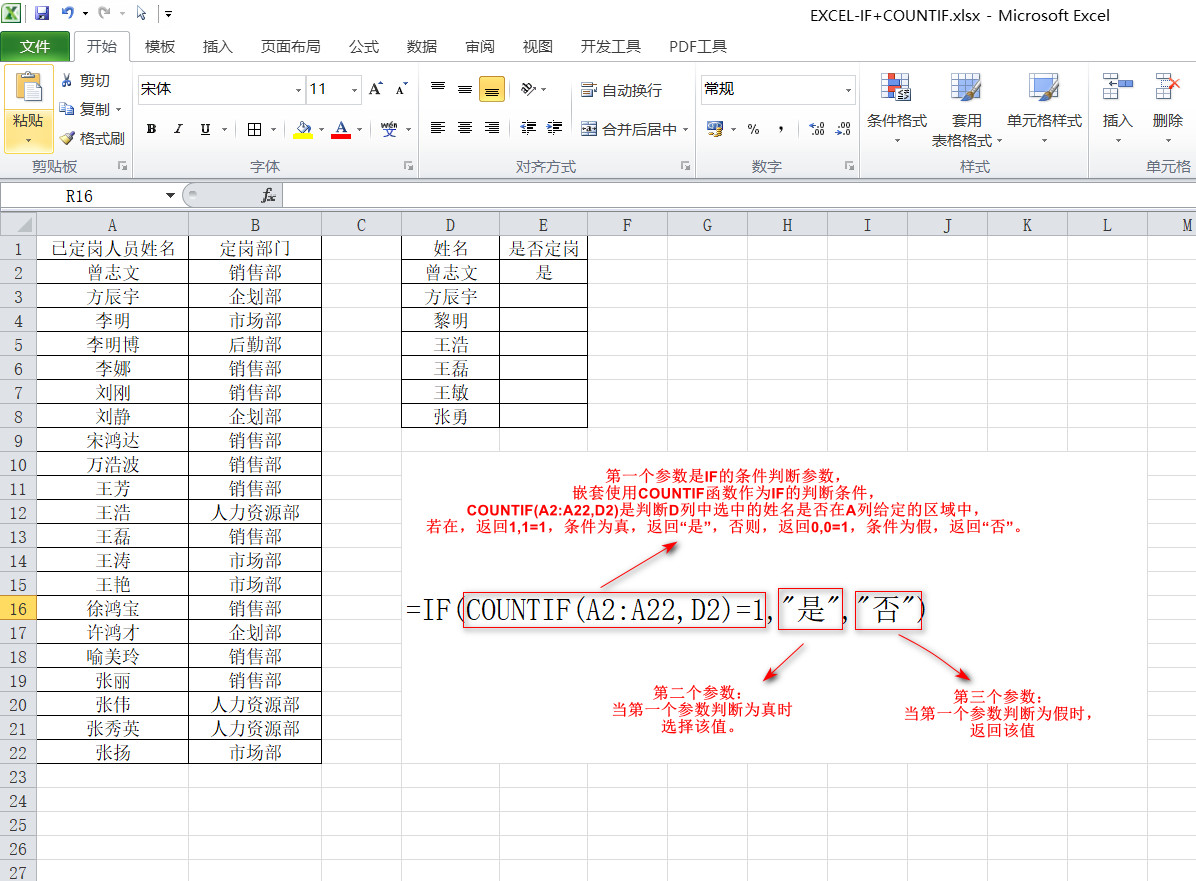
Task: Click the decrease indent icon
Action: (x=528, y=127)
